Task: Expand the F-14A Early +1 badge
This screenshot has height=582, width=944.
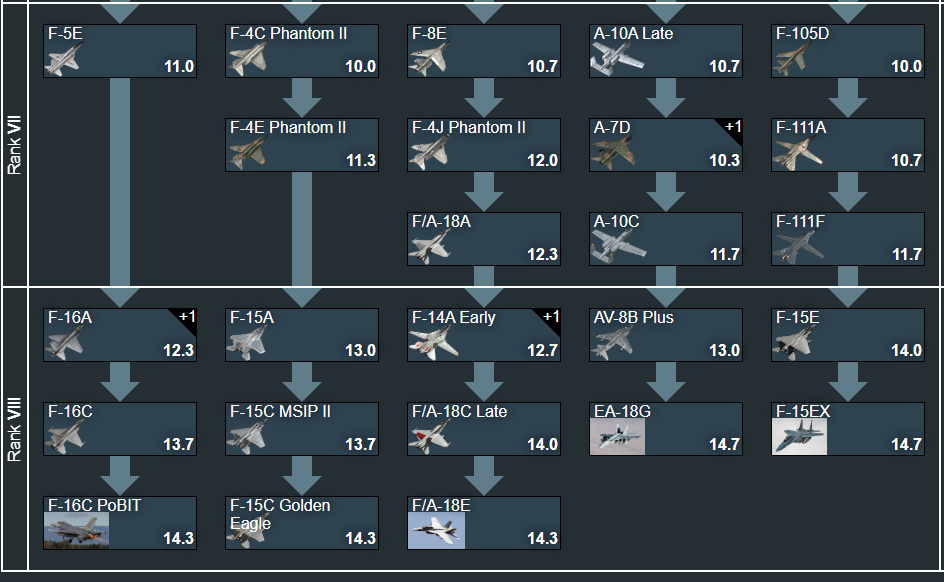Action: pos(551,317)
